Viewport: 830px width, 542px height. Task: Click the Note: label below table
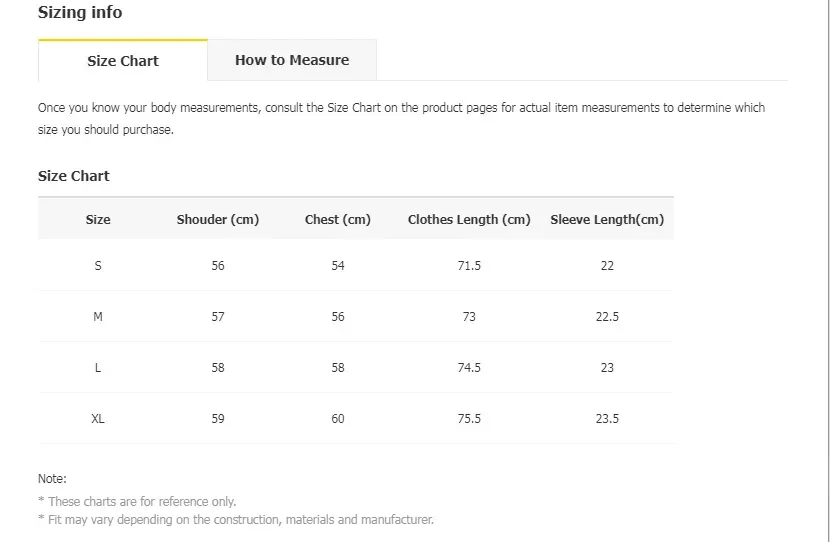(52, 478)
